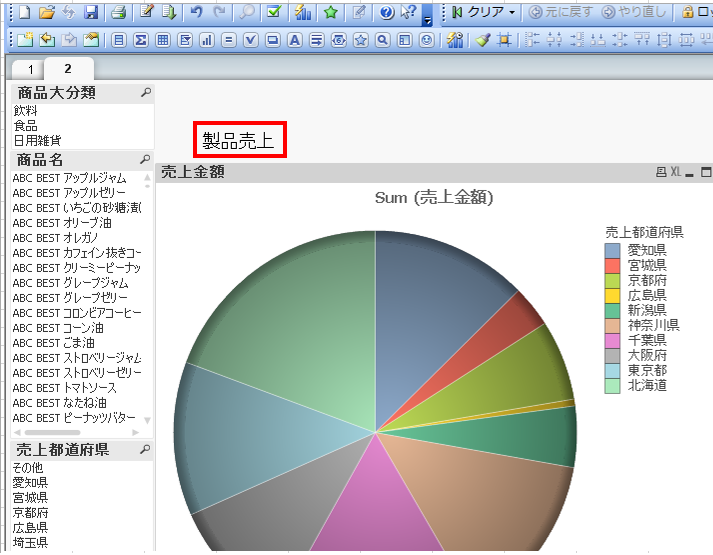Activate What's This help cursor icon
Image resolution: width=713 pixels, height=555 pixels.
pos(408,12)
